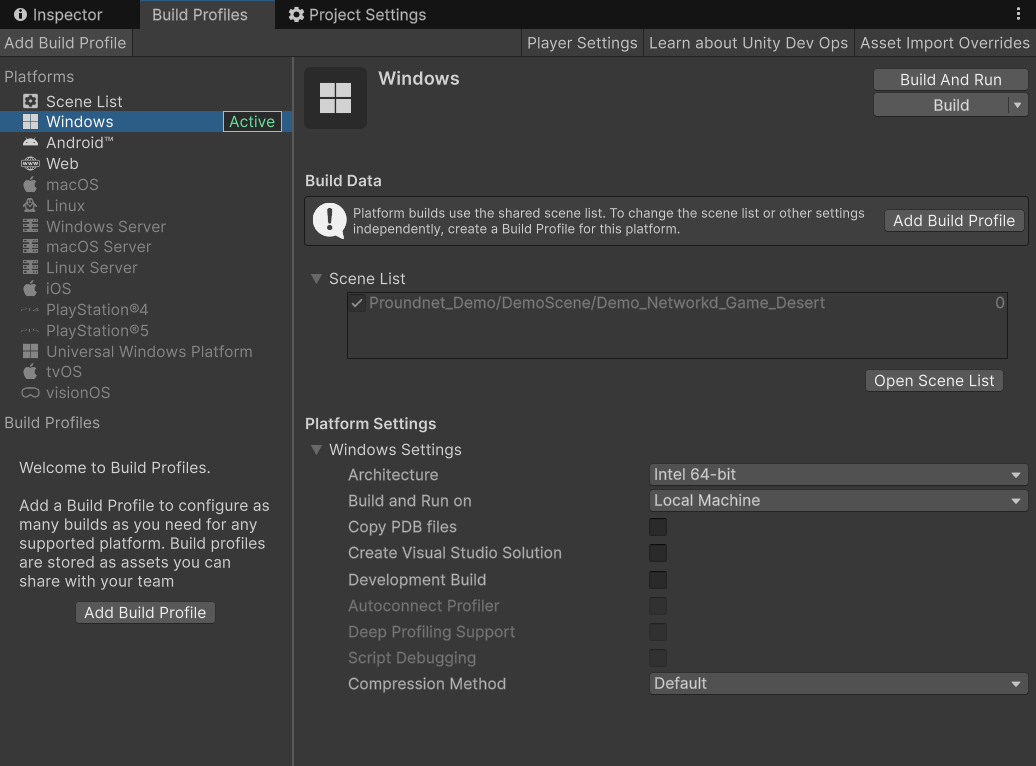Select Proundnet_Demo/DemoScene/Demo_Networkd_Game_Desert scene path
1036x766 pixels.
[597, 303]
